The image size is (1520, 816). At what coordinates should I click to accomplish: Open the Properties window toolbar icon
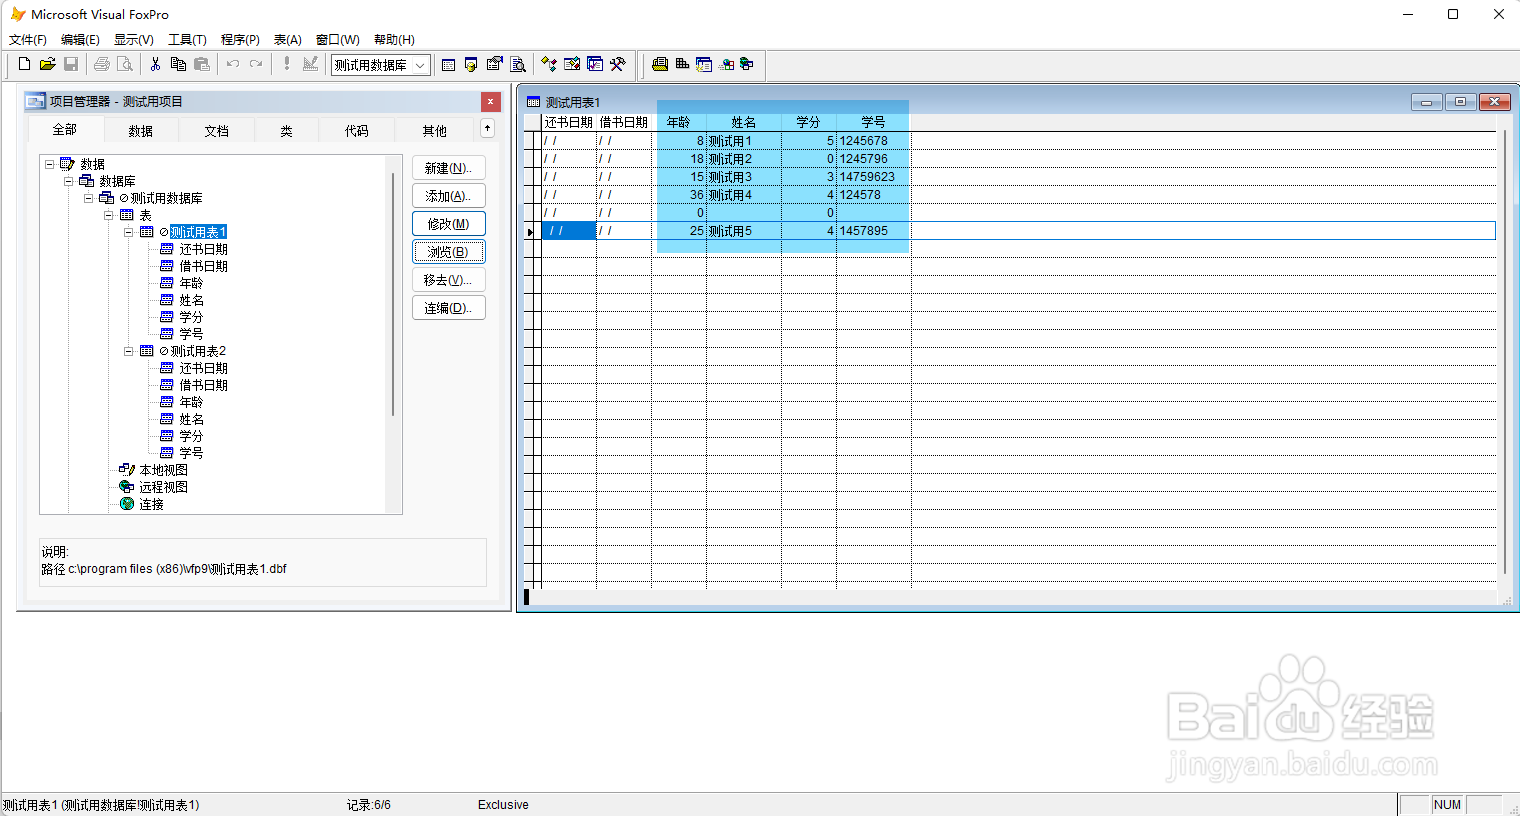[494, 65]
